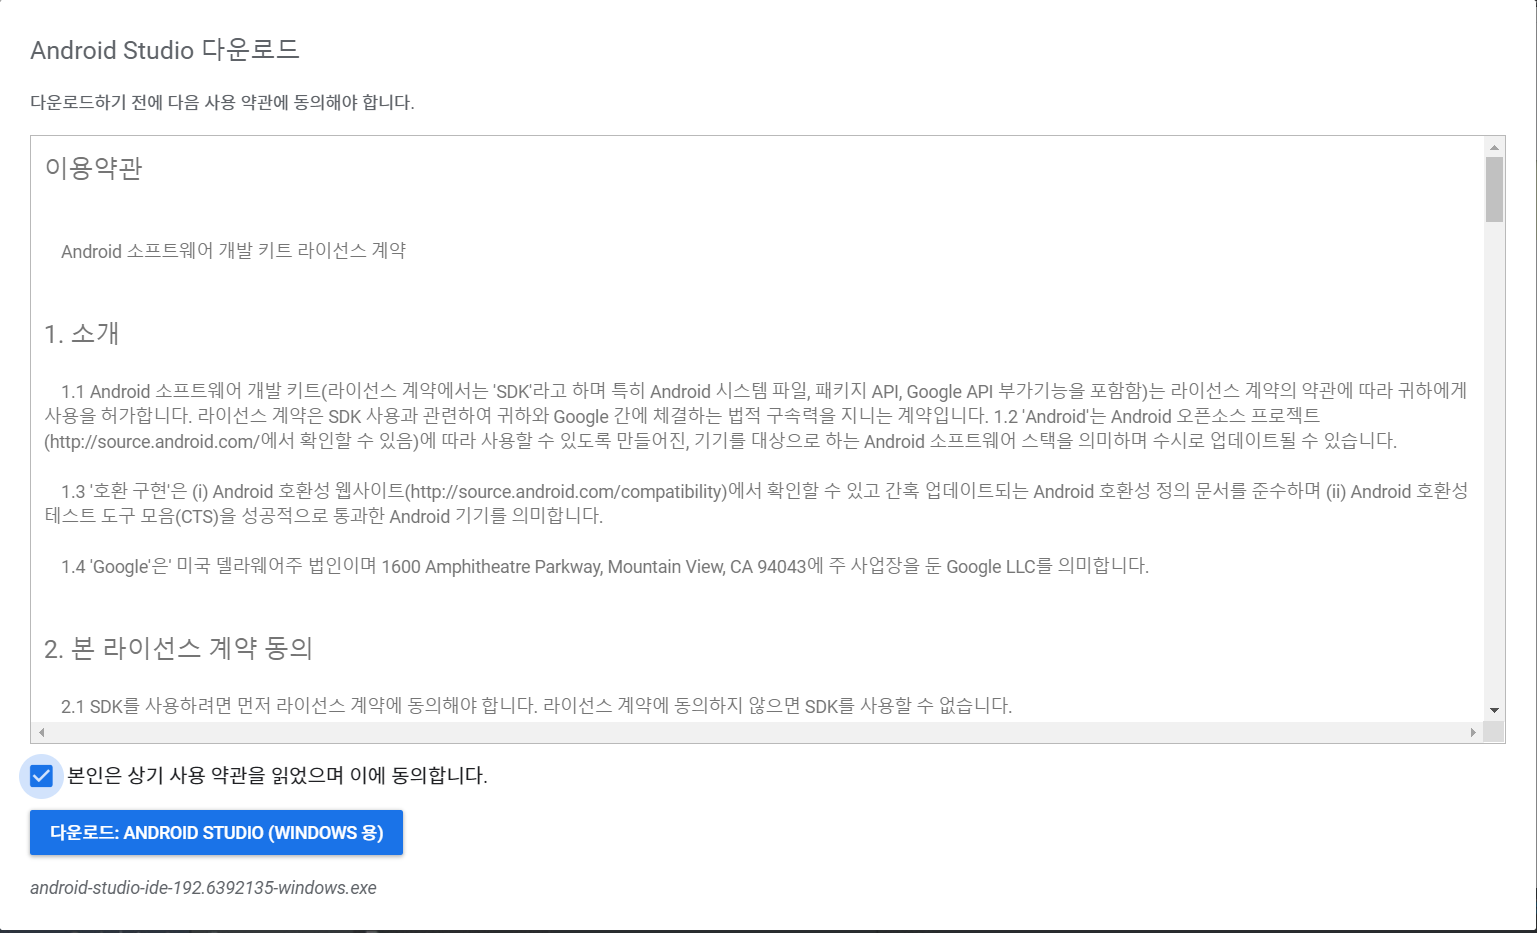This screenshot has height=933, width=1537.
Task: Click the 이용약관 heading text
Action: (x=93, y=168)
